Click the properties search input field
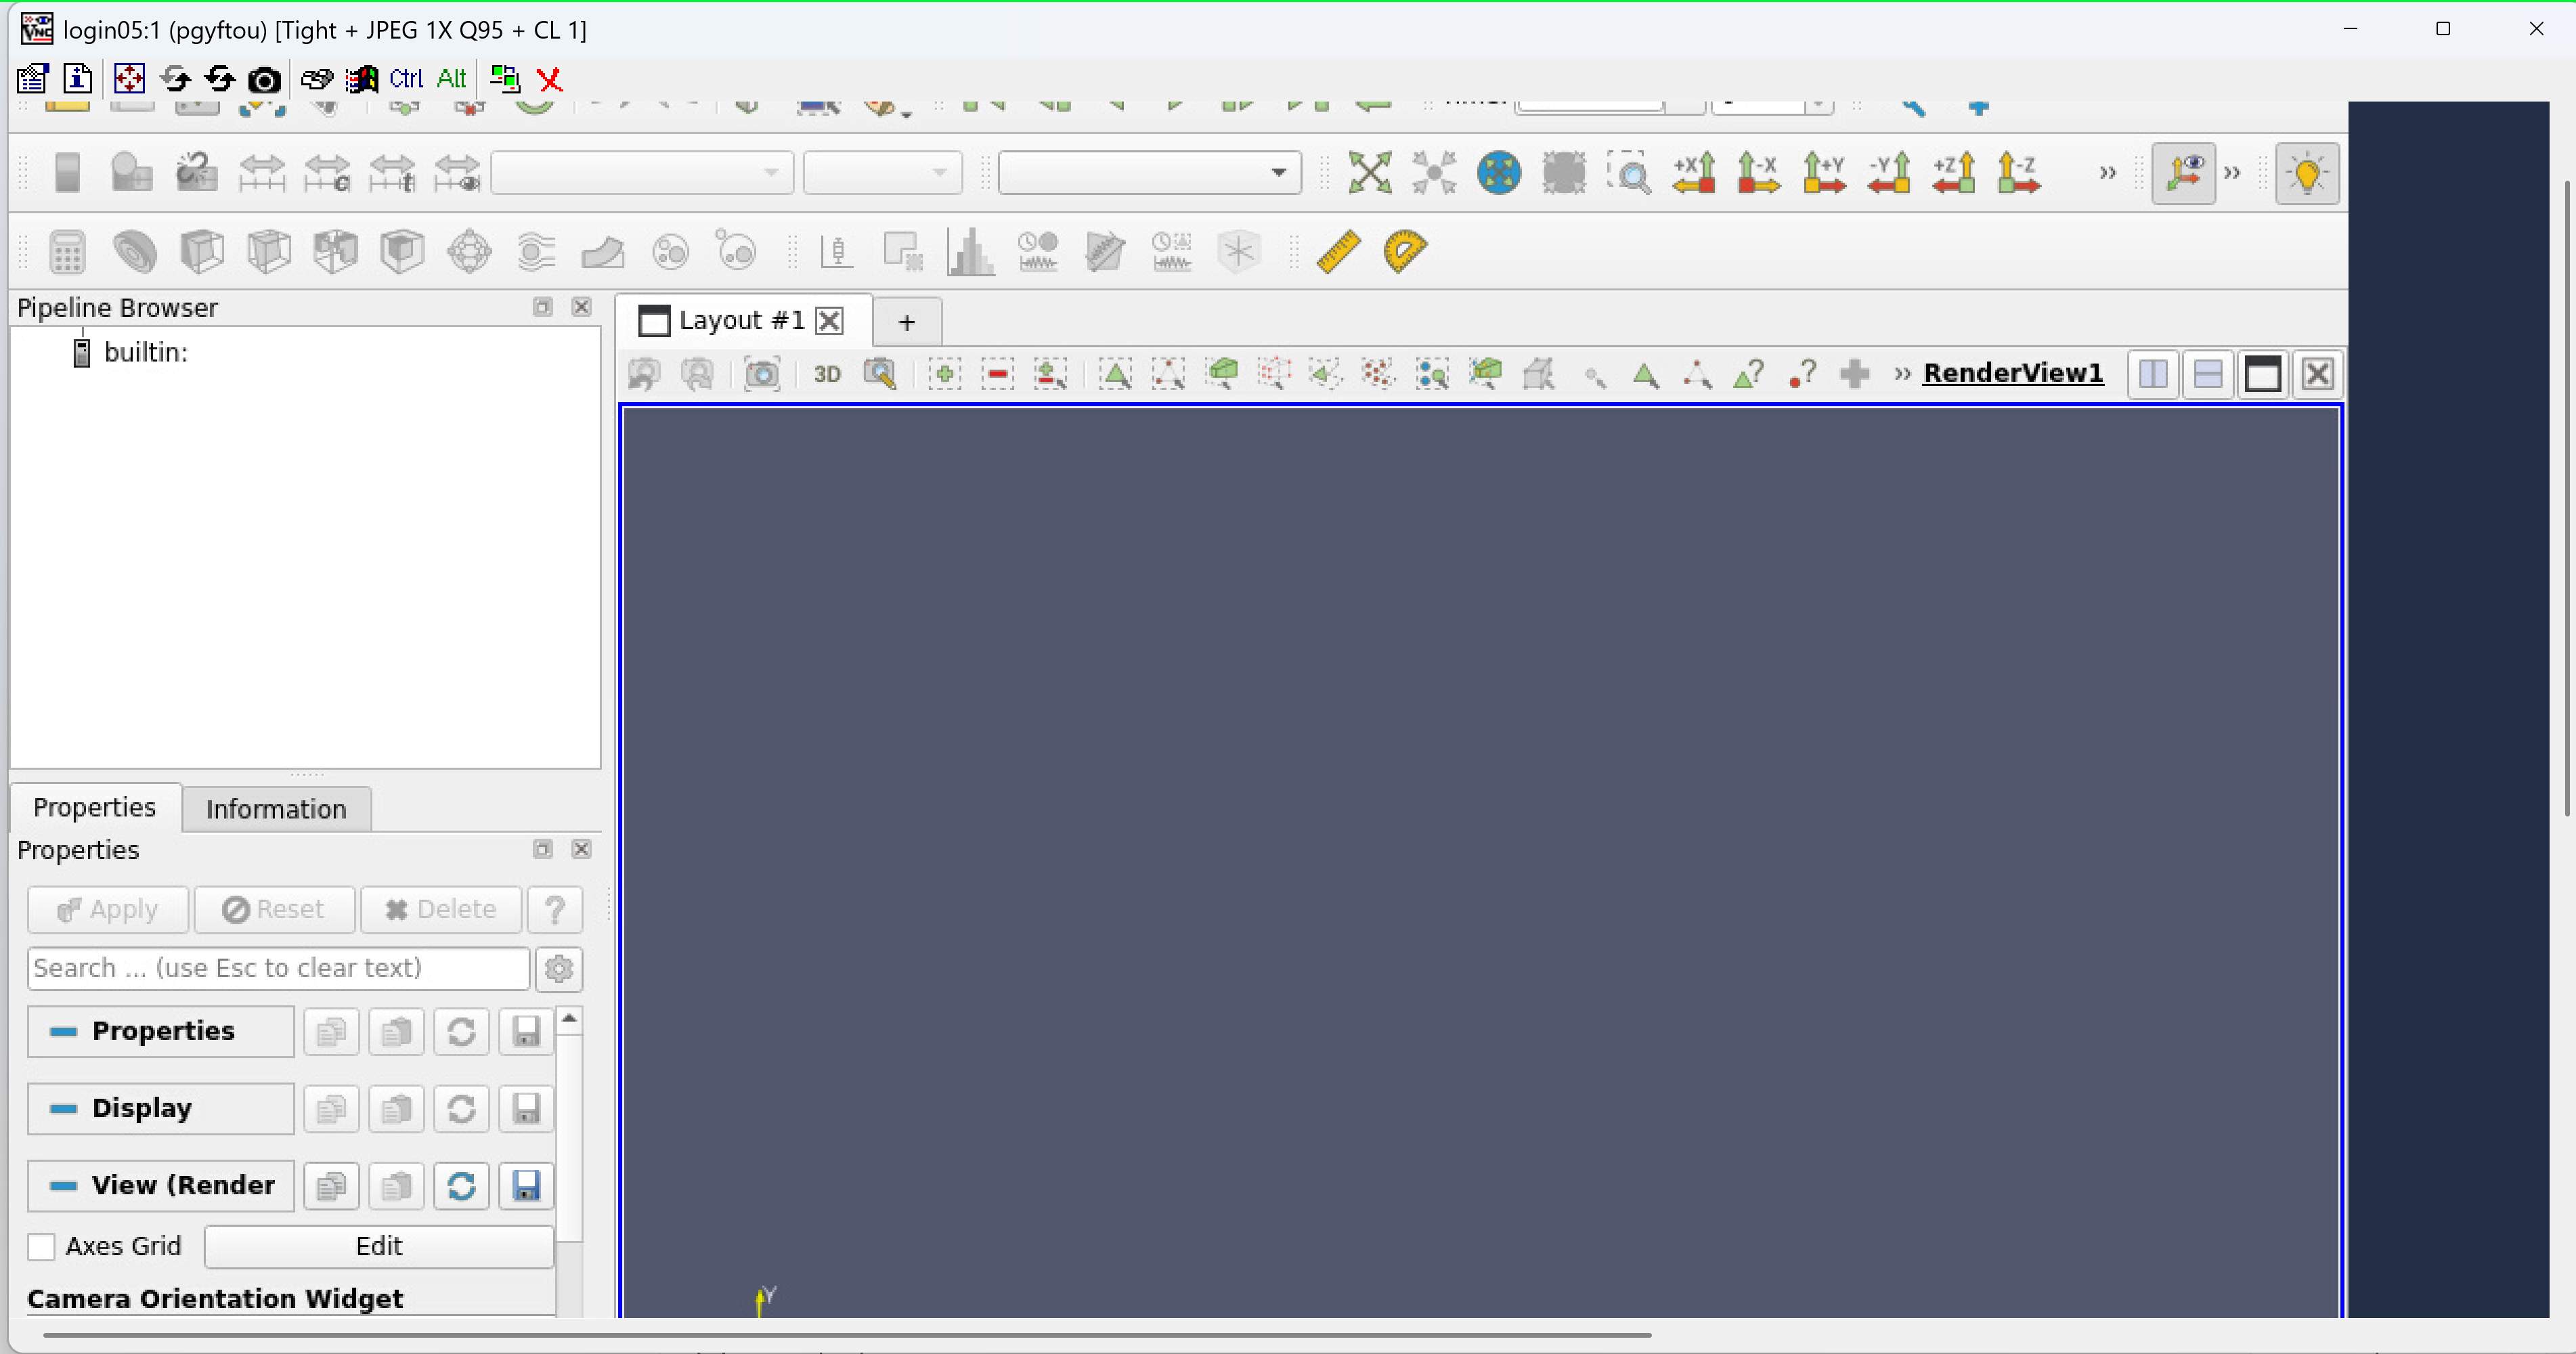 (x=278, y=968)
